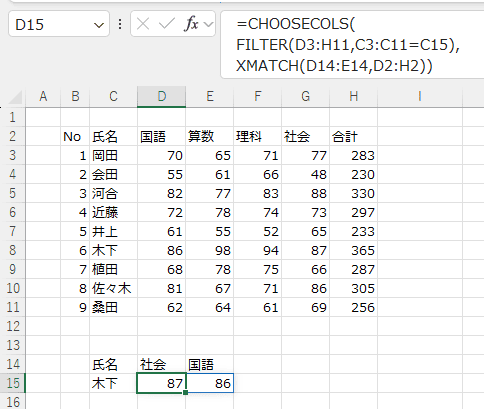484x409 pixels.
Task: Click the 48 score in 会田's row
Action: point(306,174)
